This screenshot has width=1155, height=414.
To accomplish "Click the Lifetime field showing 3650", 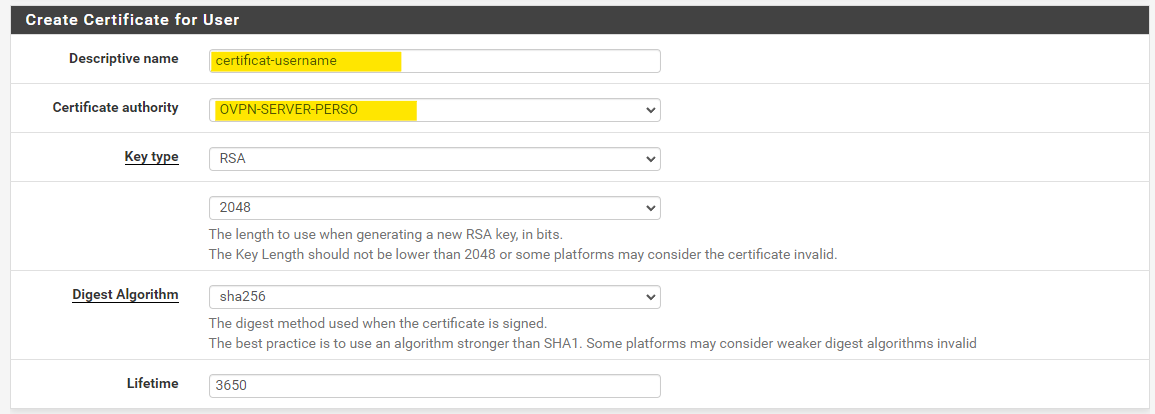I will pyautogui.click(x=434, y=385).
